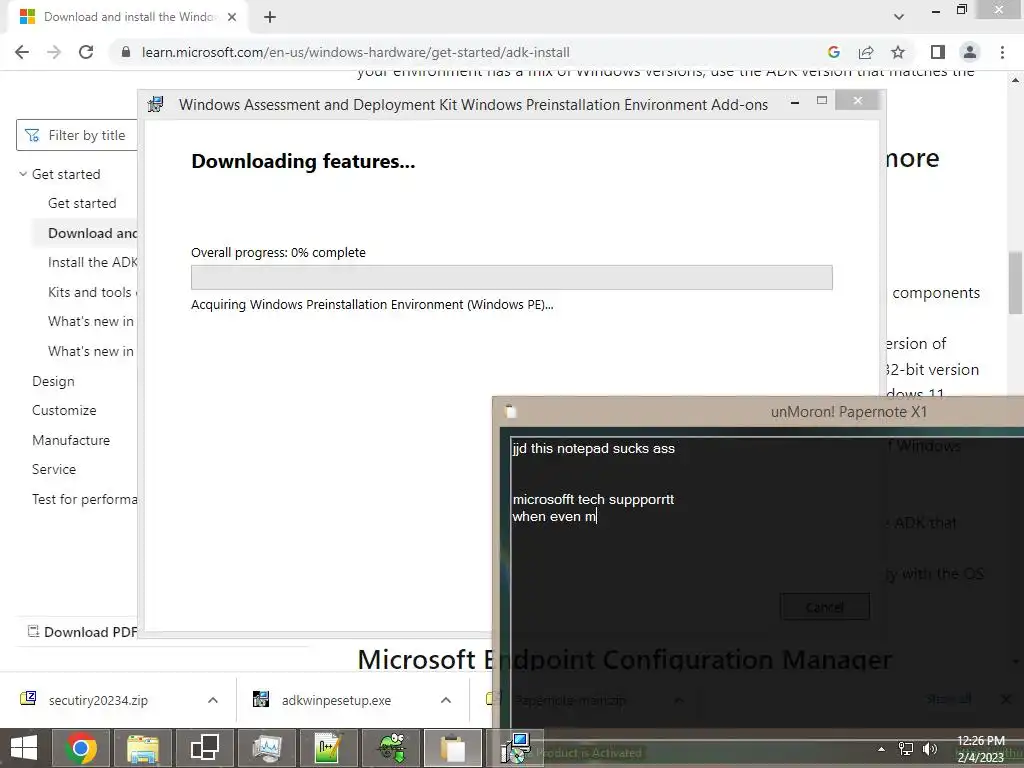
Task: Minimize the ADK installer window
Action: [795, 101]
